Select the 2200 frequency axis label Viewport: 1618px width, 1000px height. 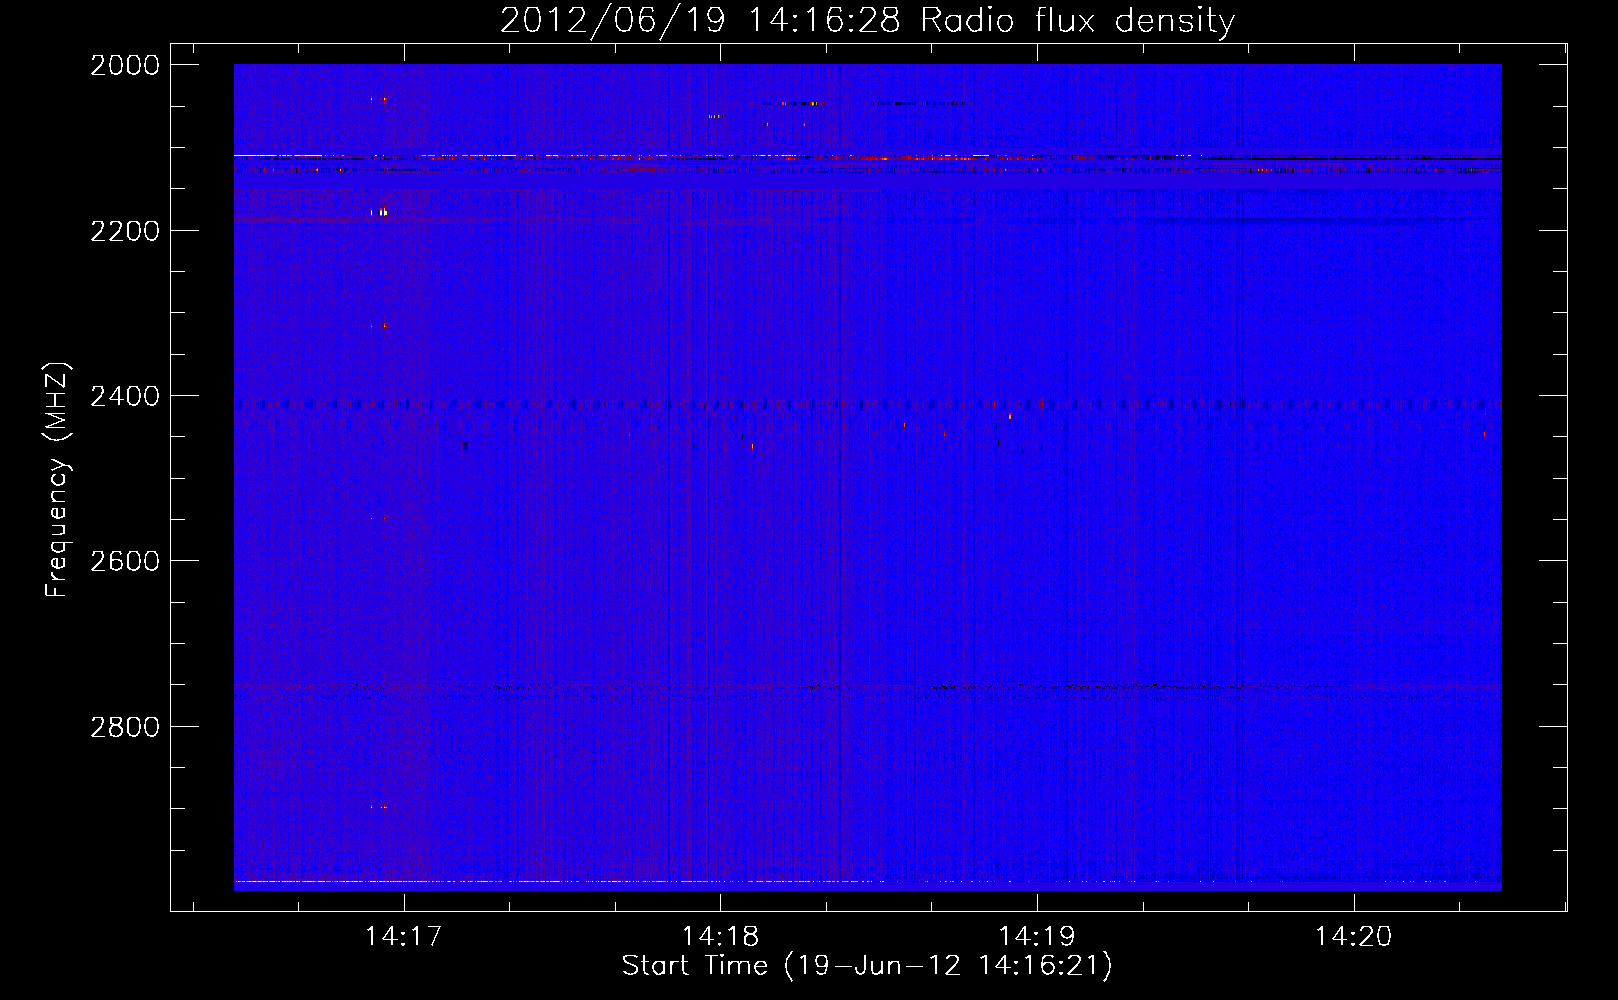coord(125,231)
